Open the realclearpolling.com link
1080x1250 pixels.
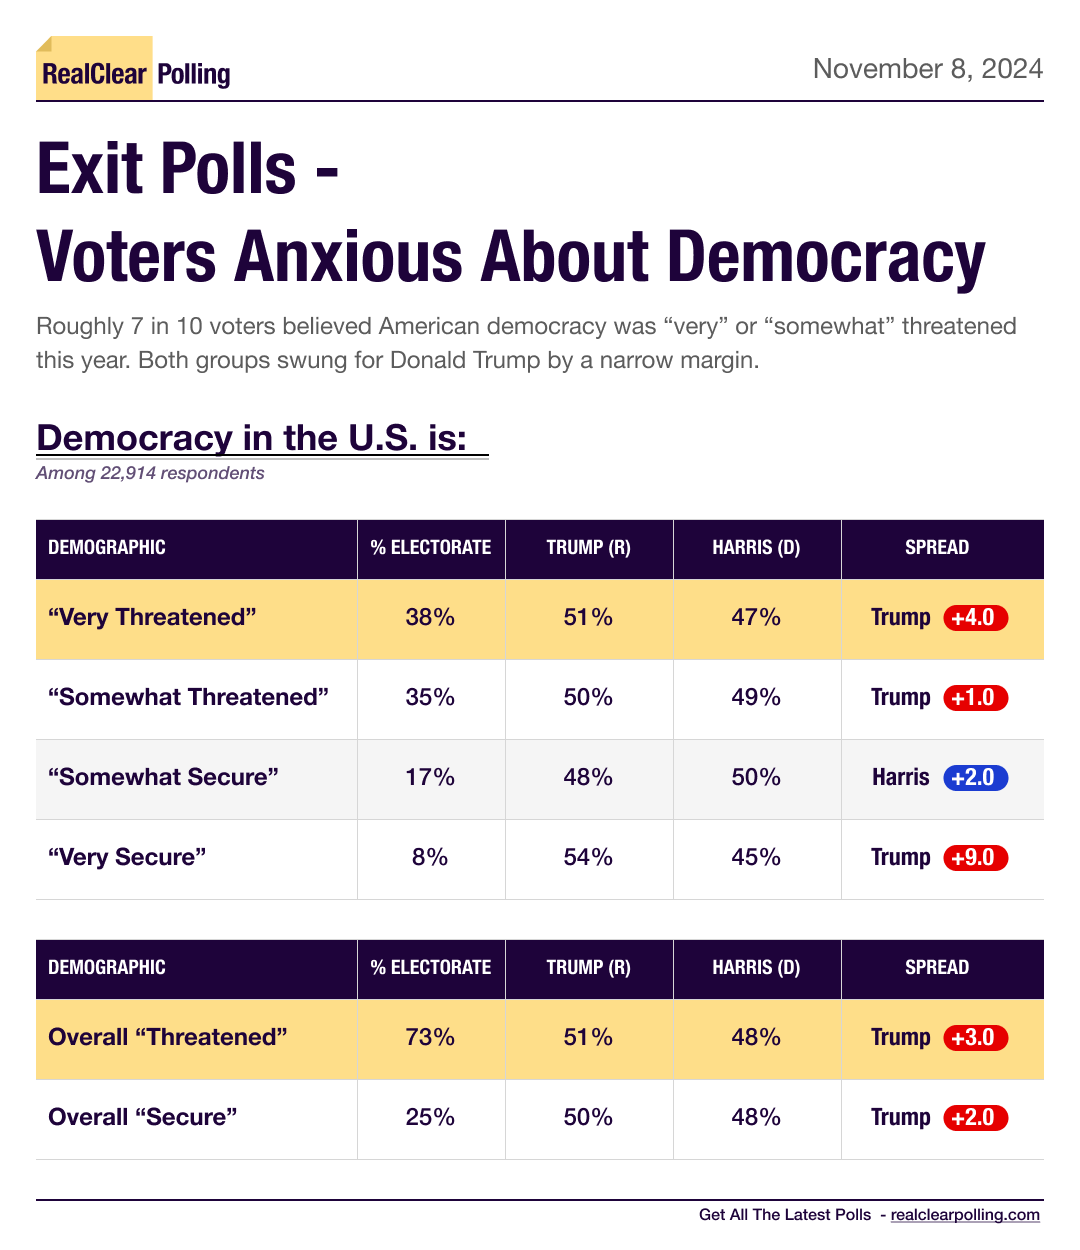(965, 1214)
